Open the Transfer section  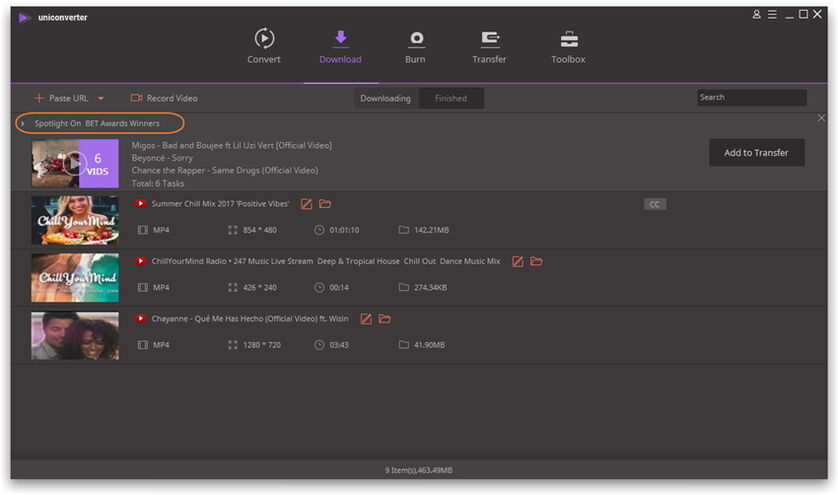pyautogui.click(x=489, y=46)
